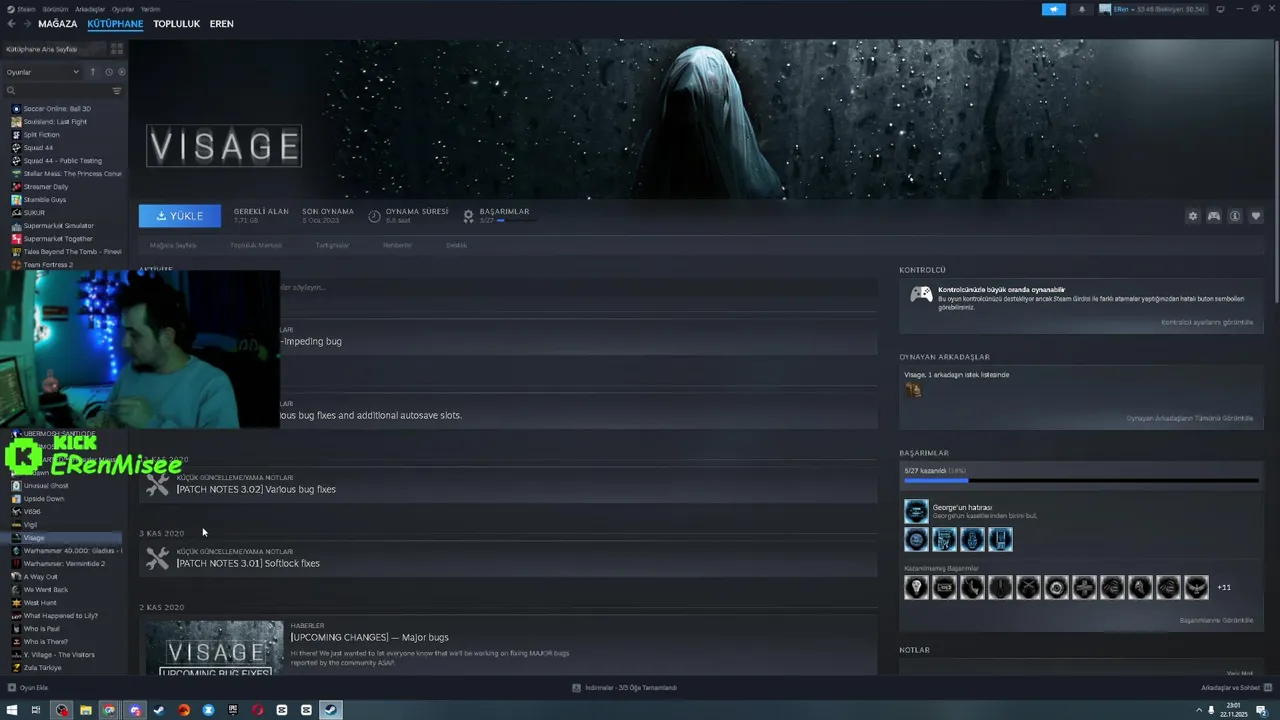Click the library search magnifier
The width and height of the screenshot is (1280, 720).
pos(11,91)
